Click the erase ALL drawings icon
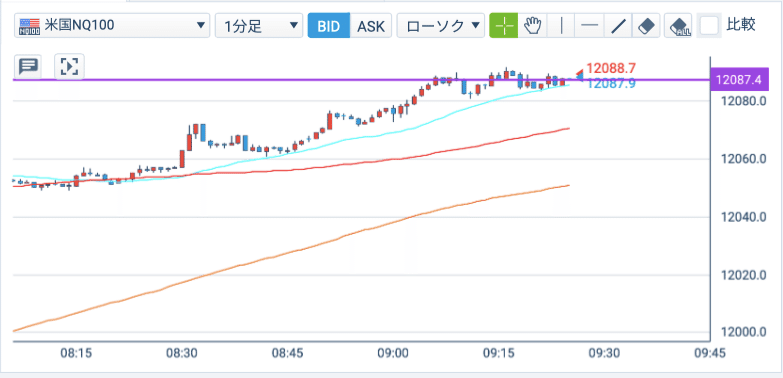This screenshot has height=378, width=783. (x=679, y=25)
